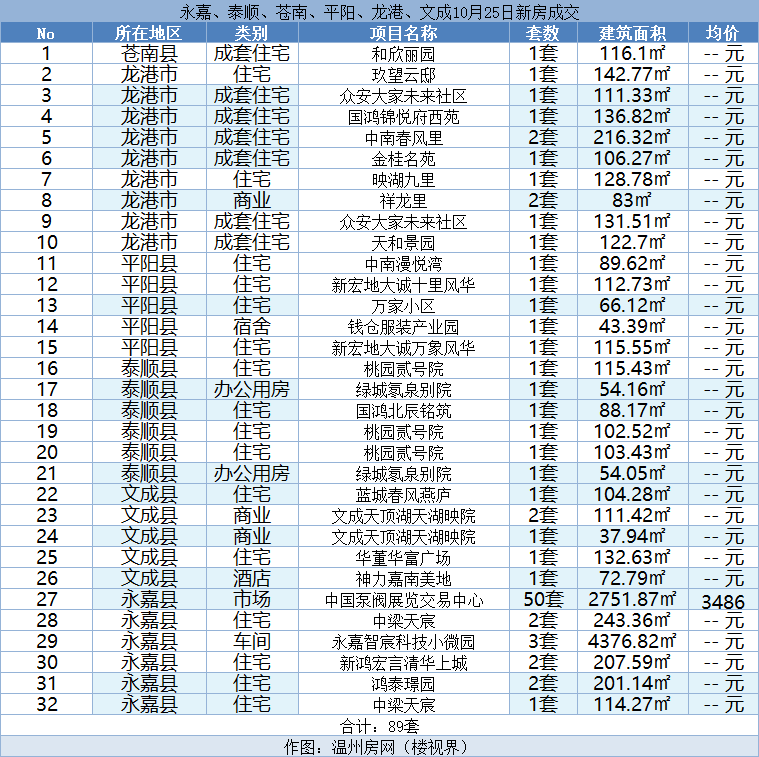Screen dimensions: 759x757
Task: Click the total 合计：89套
Action: 379,726
